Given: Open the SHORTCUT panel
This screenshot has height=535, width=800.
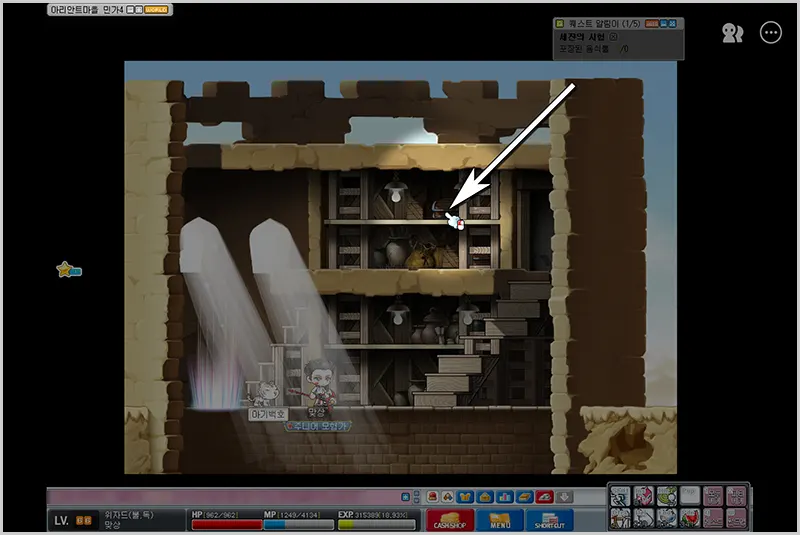Looking at the screenshot, I should pos(549,520).
